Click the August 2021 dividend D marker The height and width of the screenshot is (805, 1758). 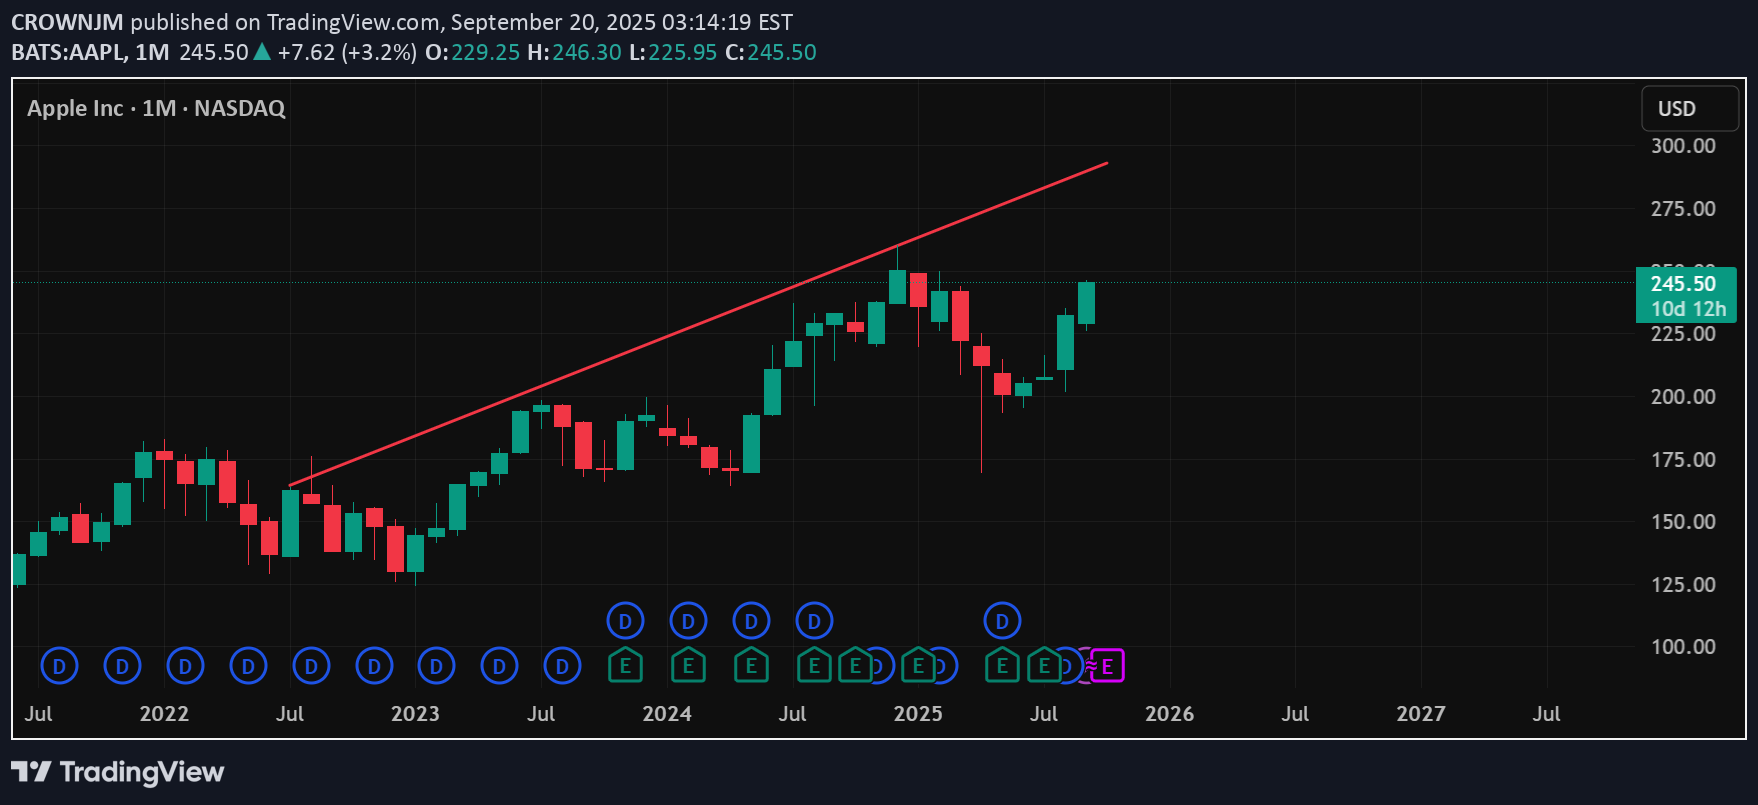[59, 665]
